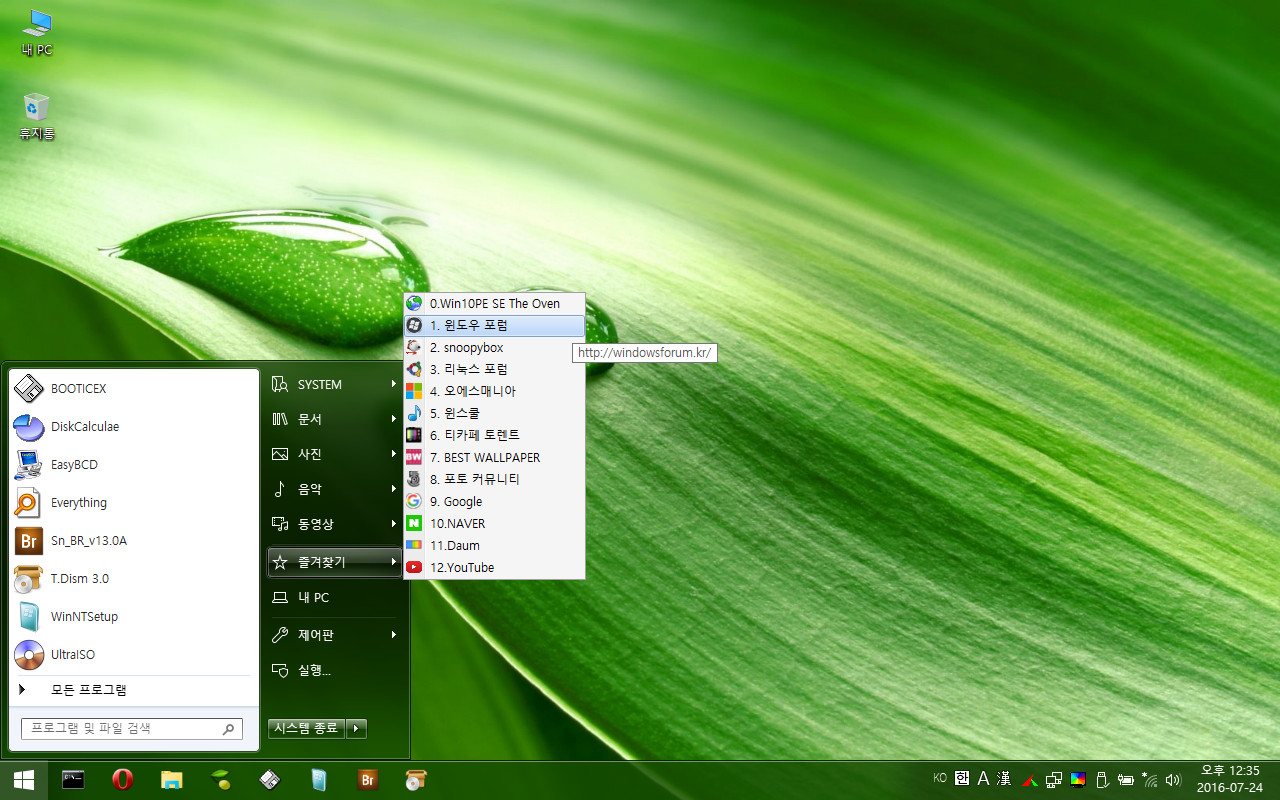Open the 내 PC desktop icon
The image size is (1280, 800).
(x=37, y=33)
